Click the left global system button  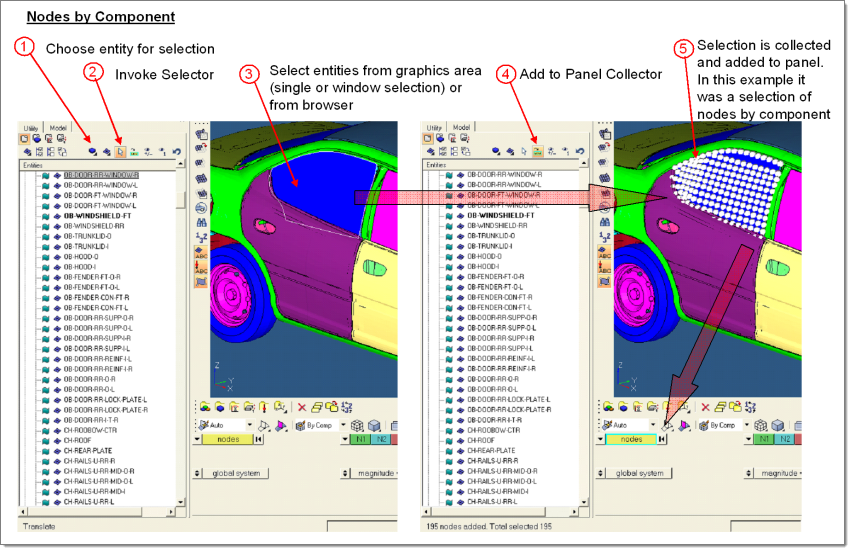(236, 473)
